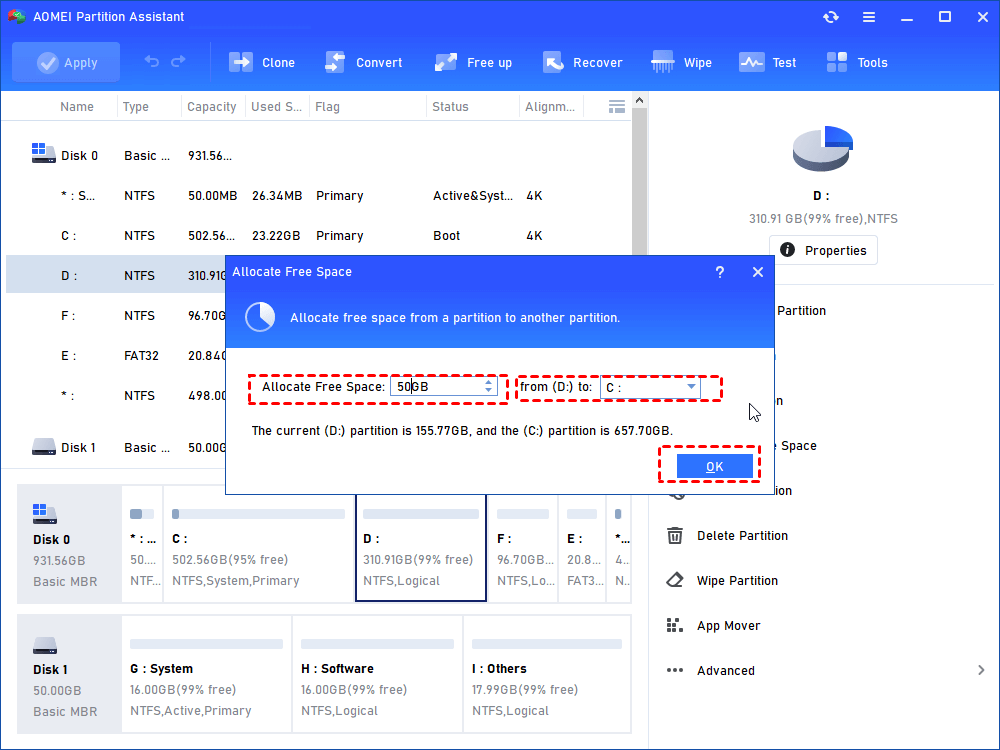Launch the Recover tool
Image resolution: width=1000 pixels, height=750 pixels.
(x=553, y=62)
